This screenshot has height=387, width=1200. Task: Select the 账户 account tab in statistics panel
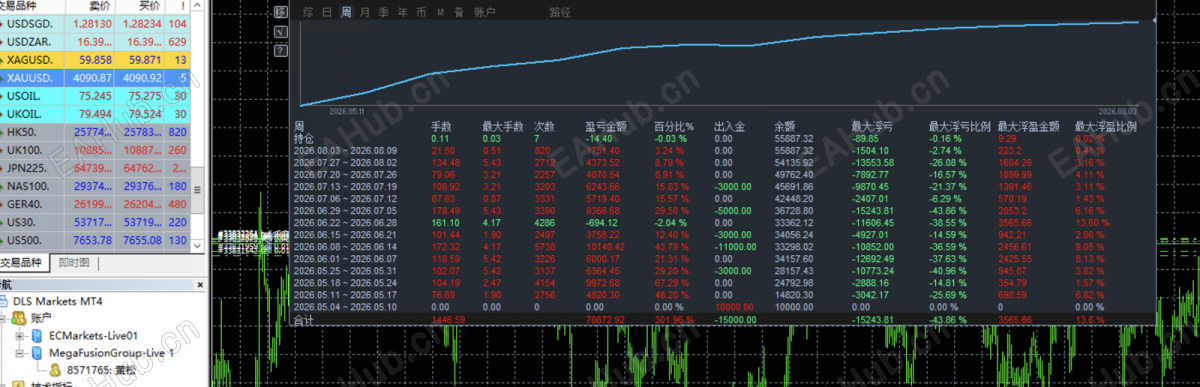(485, 12)
